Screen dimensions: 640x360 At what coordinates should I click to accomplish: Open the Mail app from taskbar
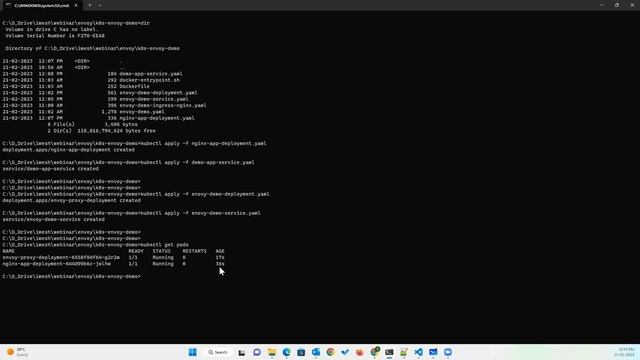click(x=433, y=352)
